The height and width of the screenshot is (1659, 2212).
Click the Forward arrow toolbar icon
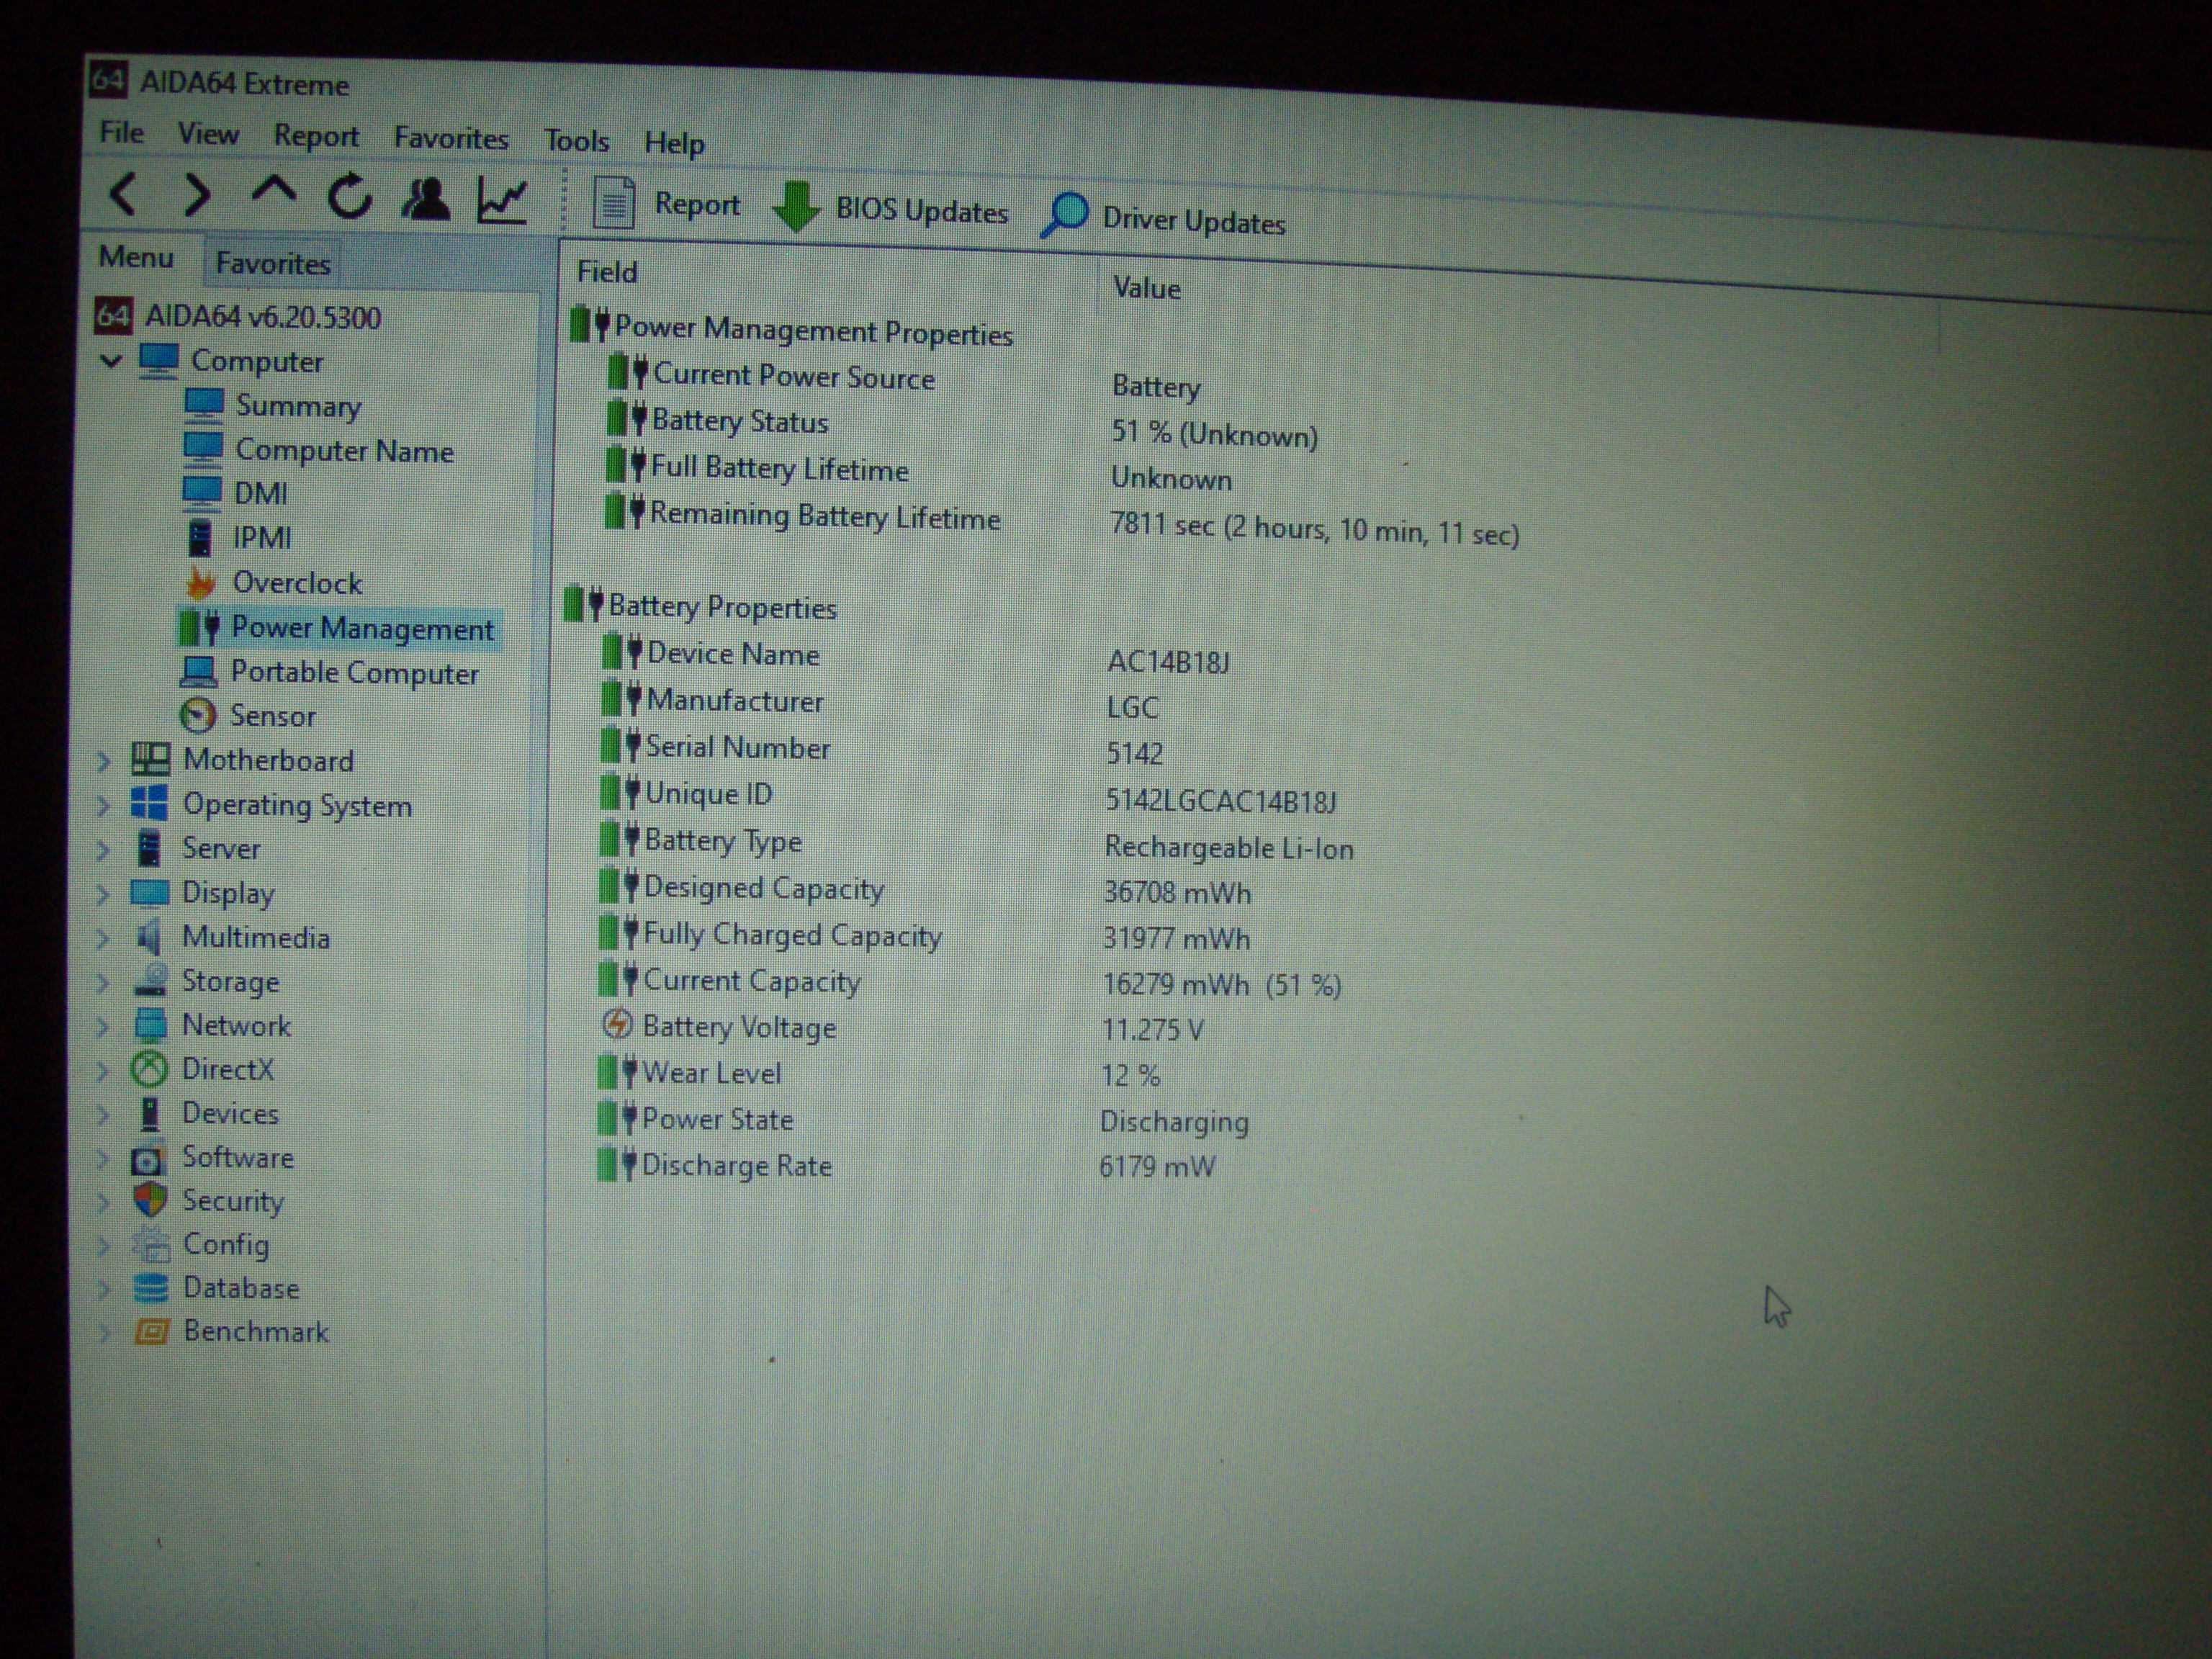[x=198, y=194]
